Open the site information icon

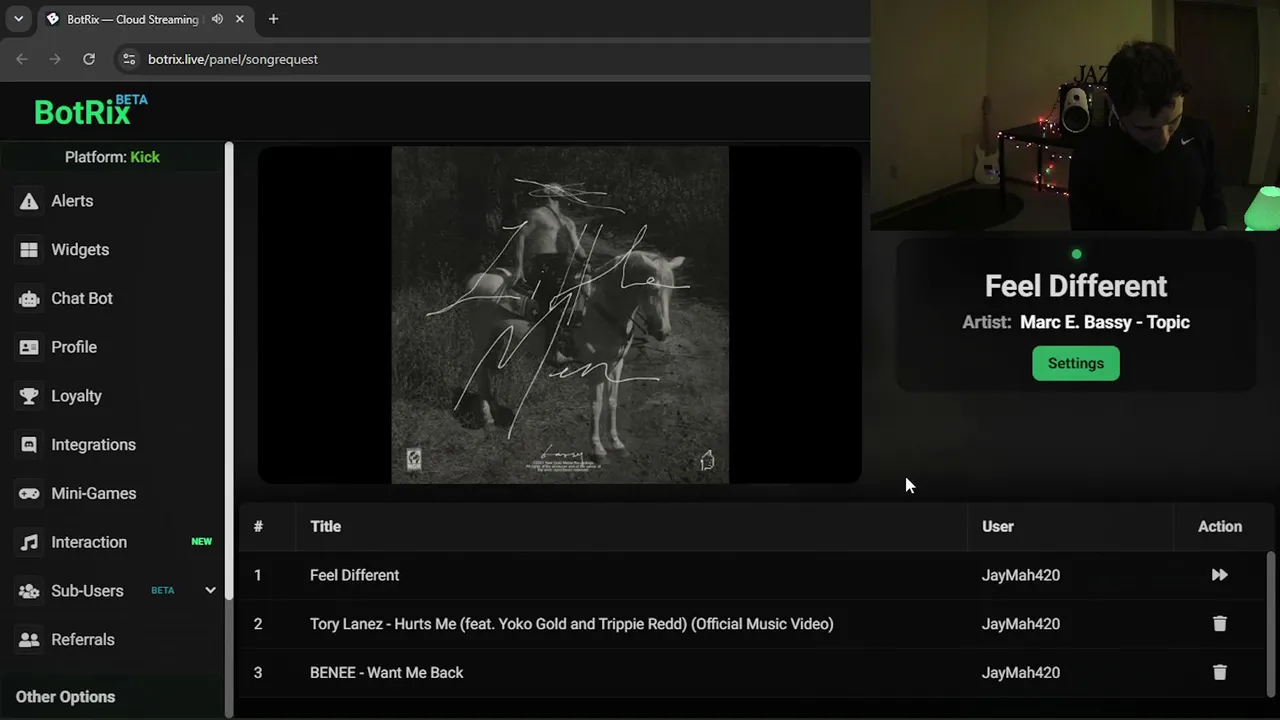[128, 59]
